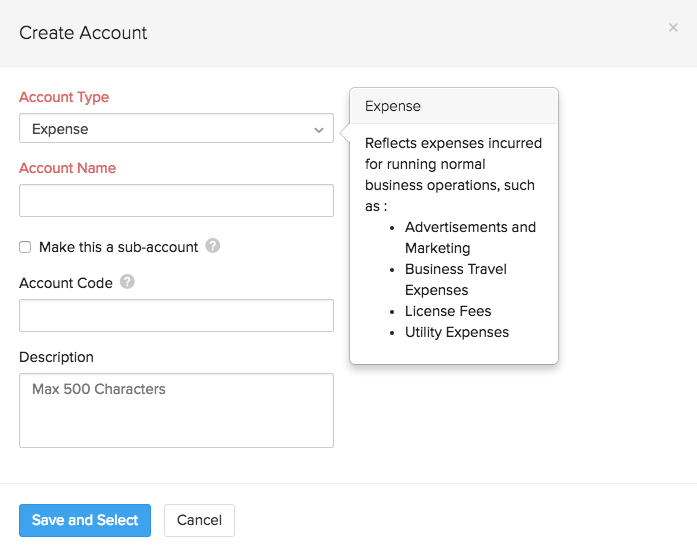
Task: Click the Description text area
Action: pyautogui.click(x=176, y=410)
